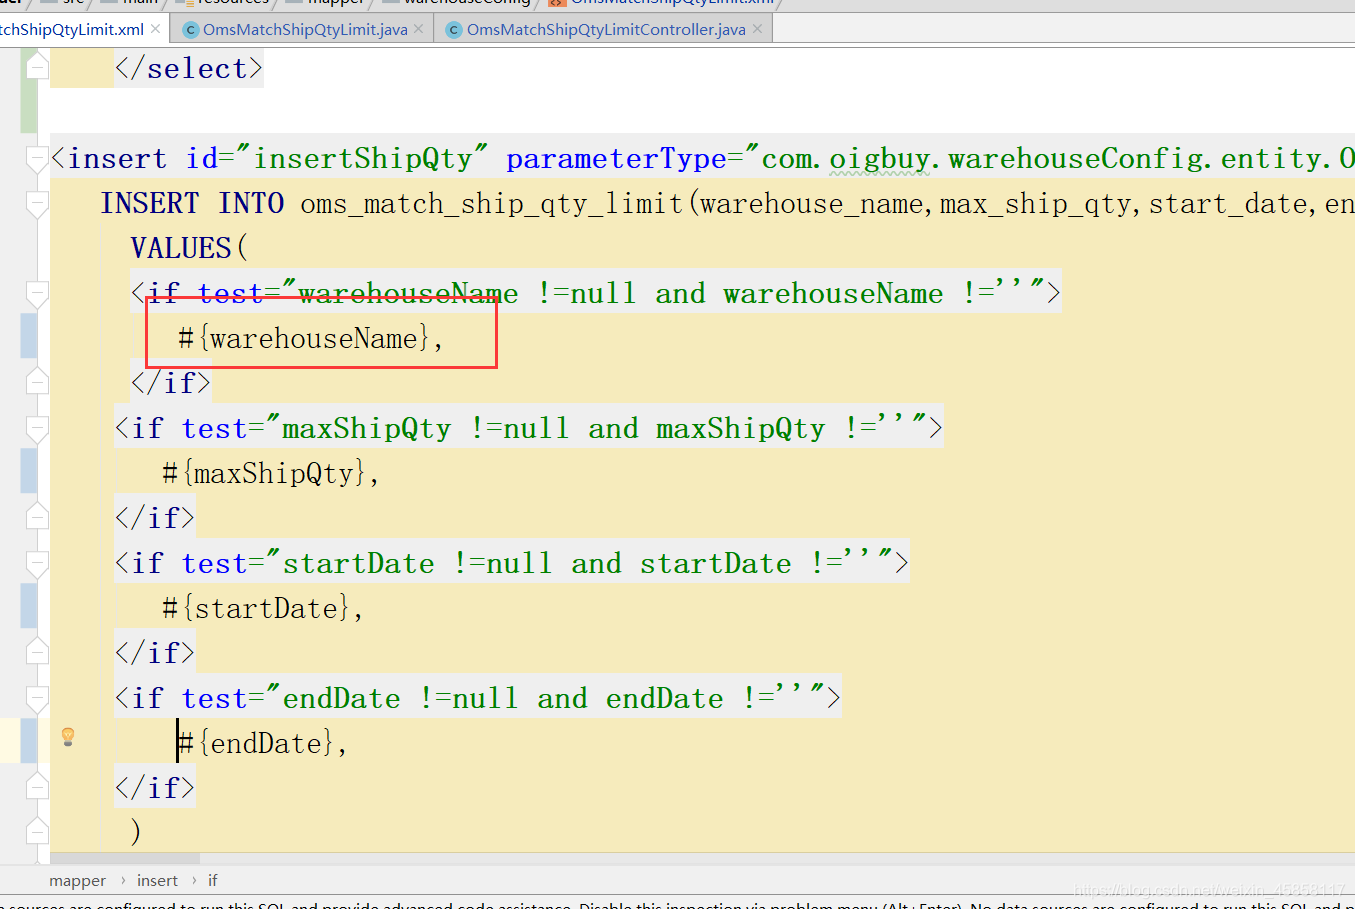Collapse the maxShipQty if-test block
The width and height of the screenshot is (1355, 909).
37,428
